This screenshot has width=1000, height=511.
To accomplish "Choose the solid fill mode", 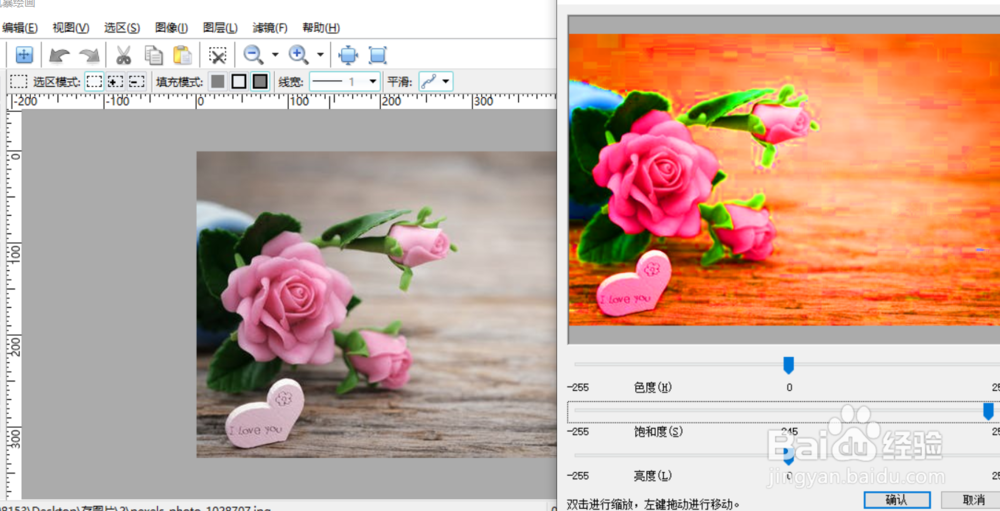I will (218, 82).
